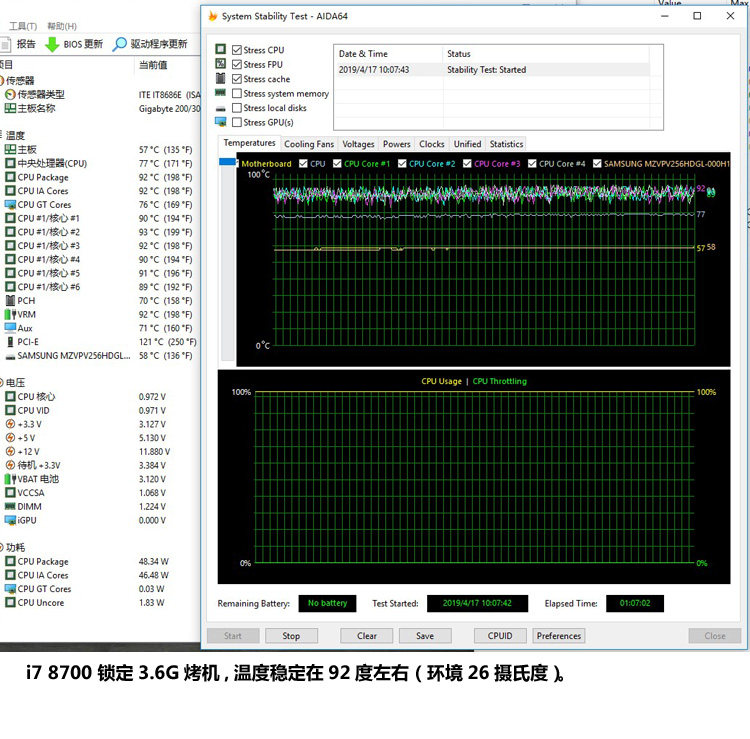This screenshot has height=739, width=750.
Task: Enable Stress GPU(s) checkbox
Action: click(237, 122)
